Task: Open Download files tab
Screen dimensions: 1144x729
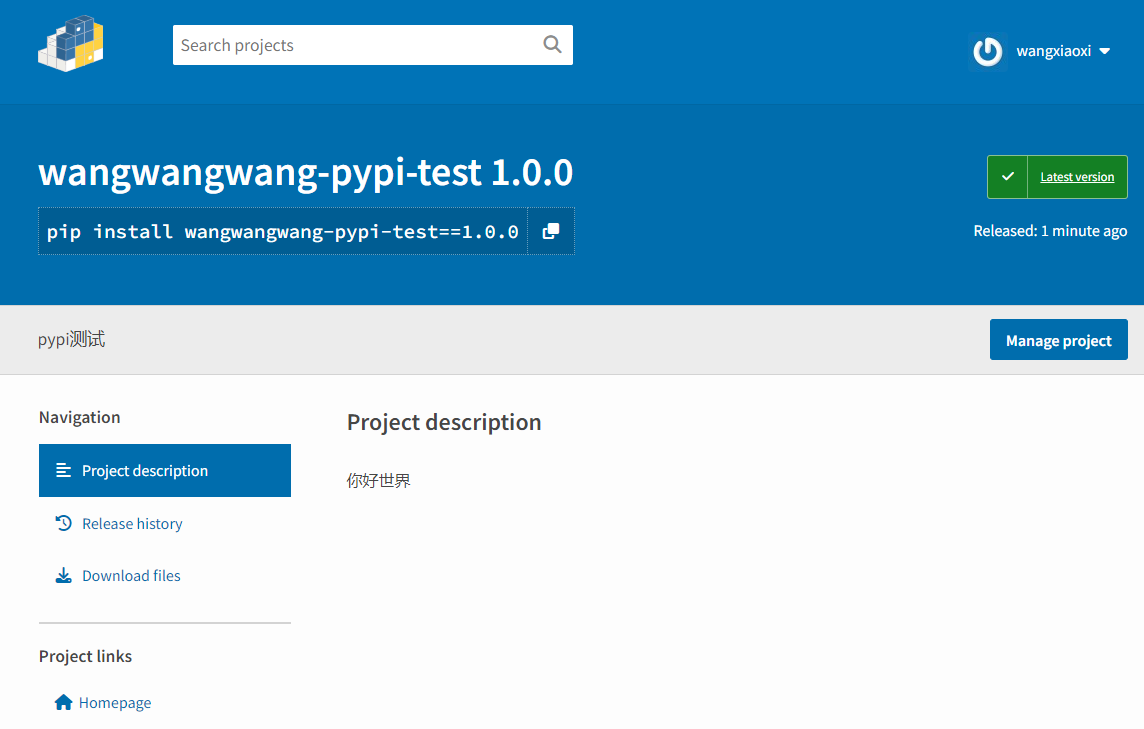Action: [x=131, y=576]
